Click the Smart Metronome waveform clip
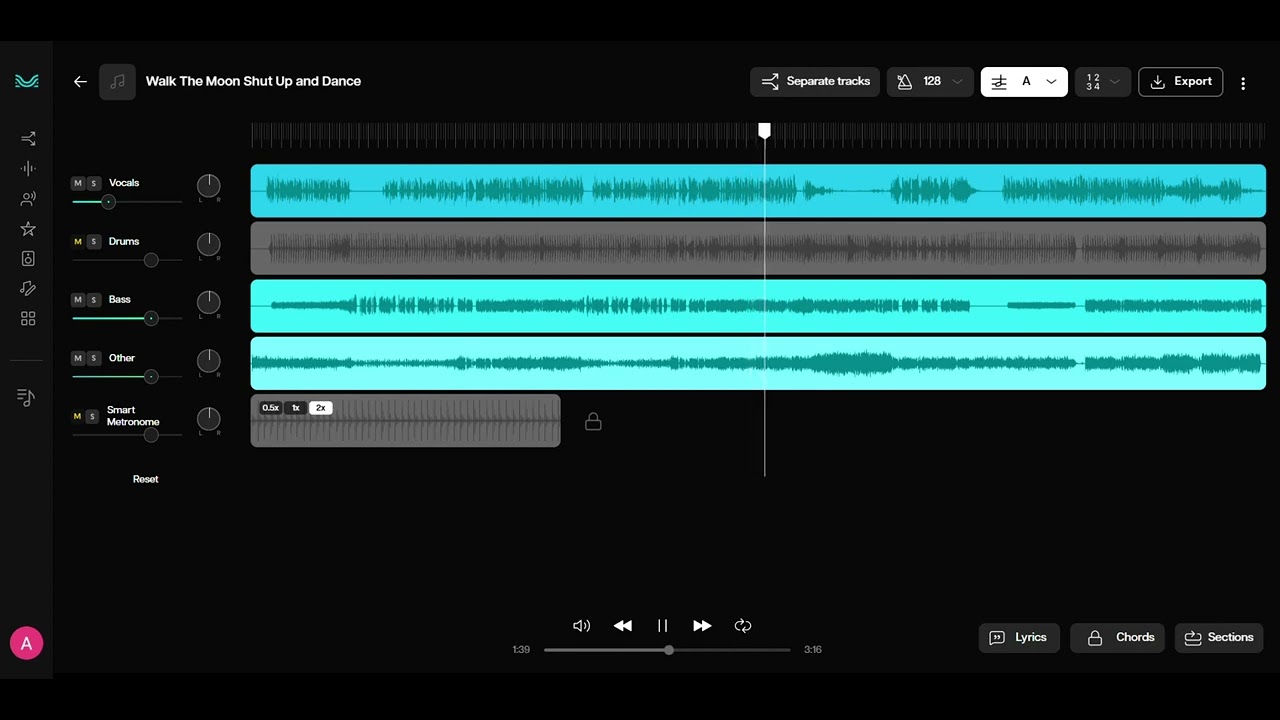 (x=405, y=421)
